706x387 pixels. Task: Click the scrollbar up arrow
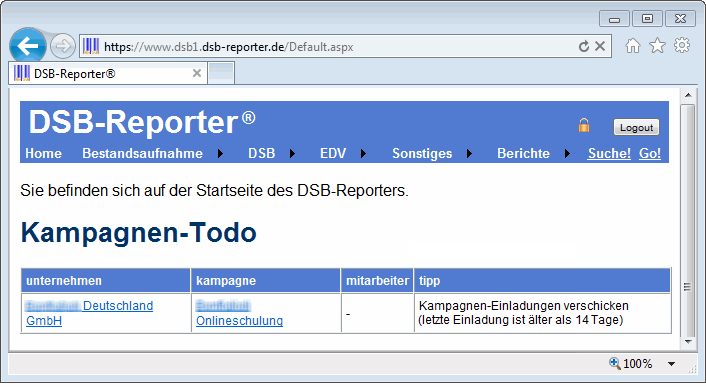pyautogui.click(x=688, y=95)
